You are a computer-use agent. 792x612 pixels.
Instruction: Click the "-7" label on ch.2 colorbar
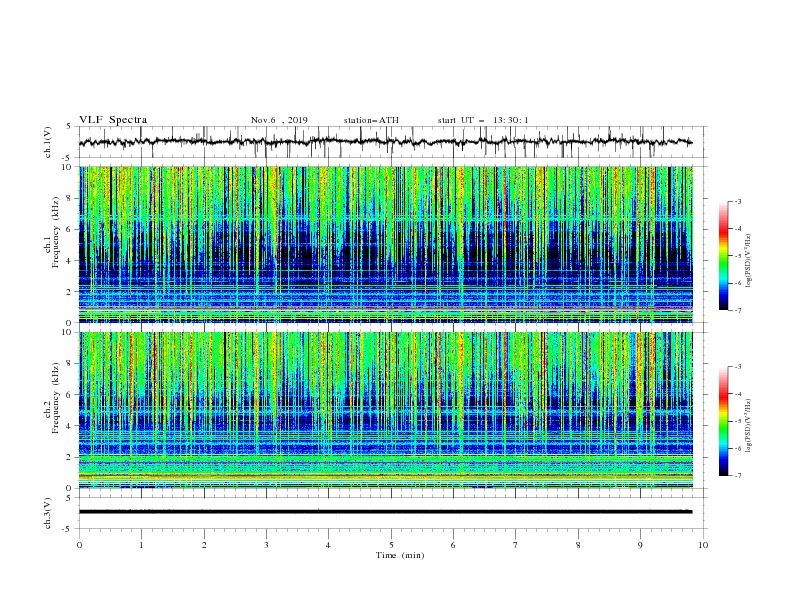point(737,476)
